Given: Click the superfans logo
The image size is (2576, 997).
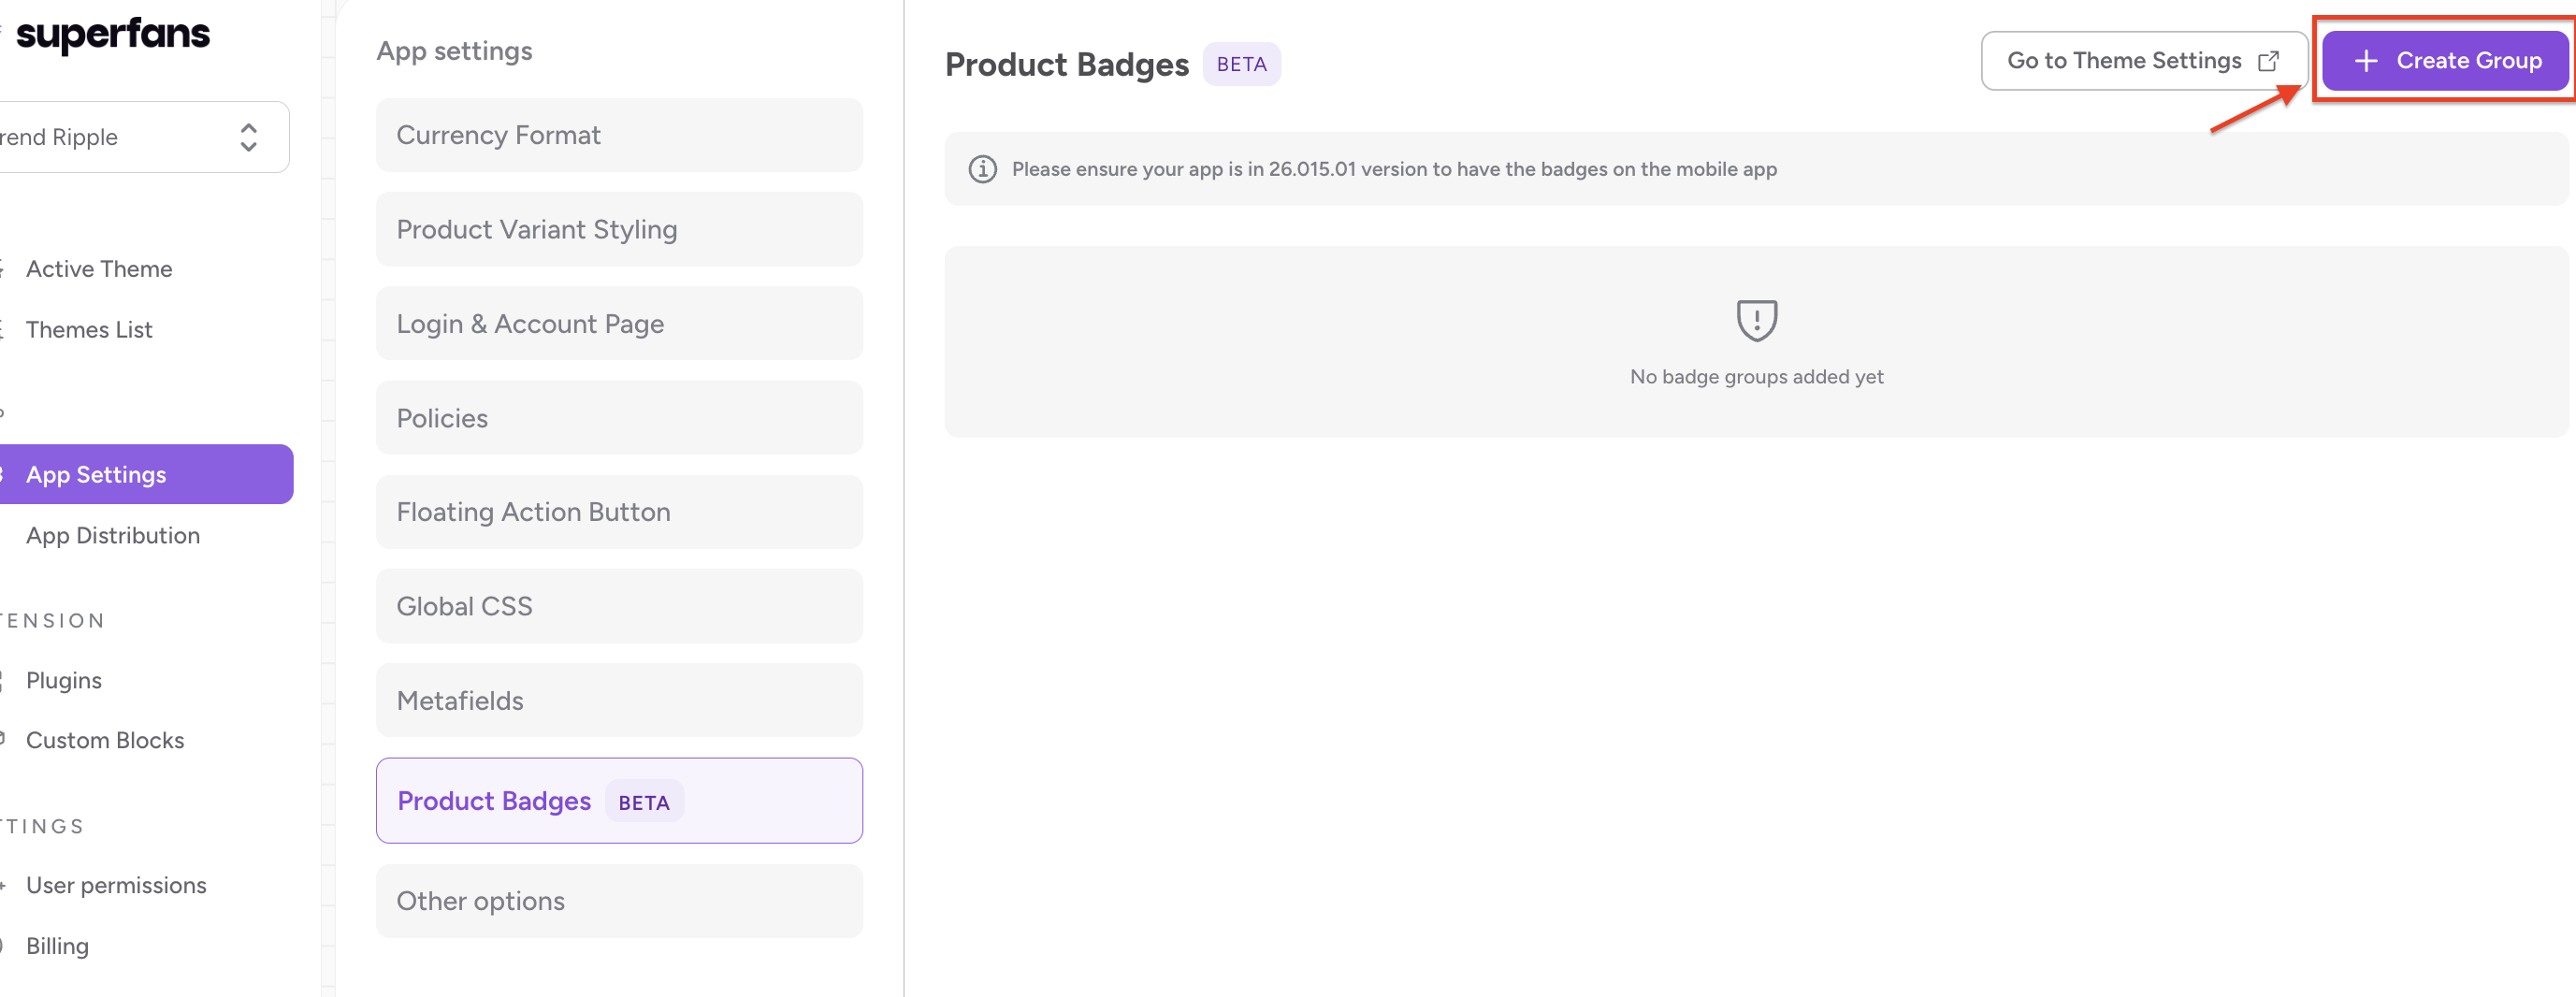Looking at the screenshot, I should [112, 35].
